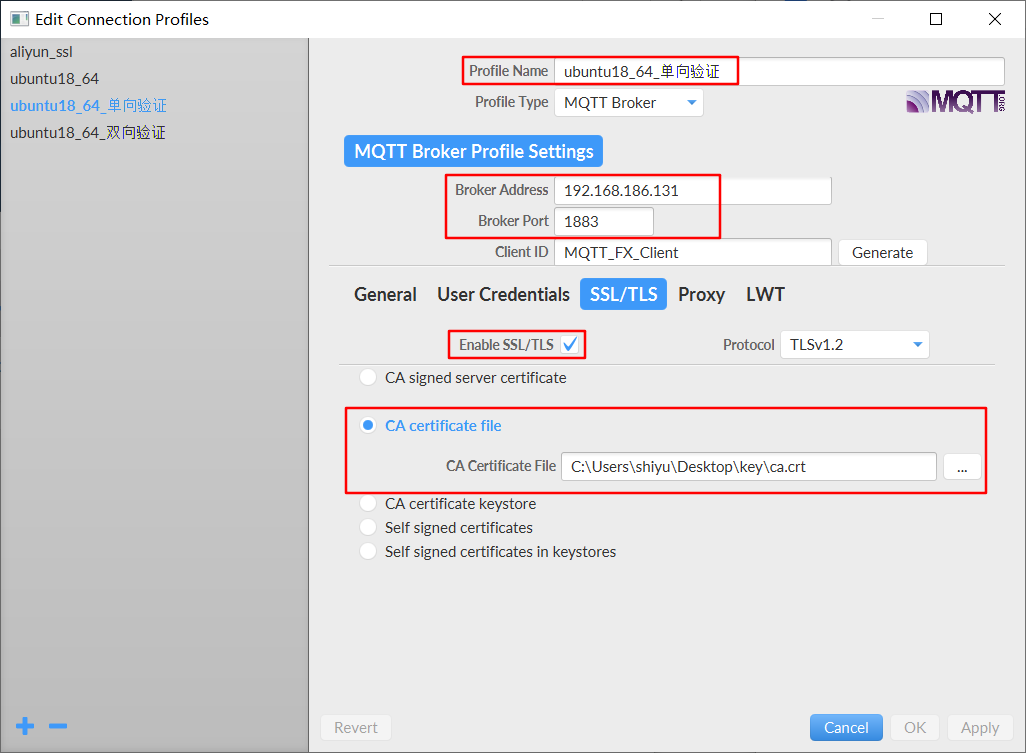Click the MQTT logo
This screenshot has width=1026, height=753.
coord(954,100)
